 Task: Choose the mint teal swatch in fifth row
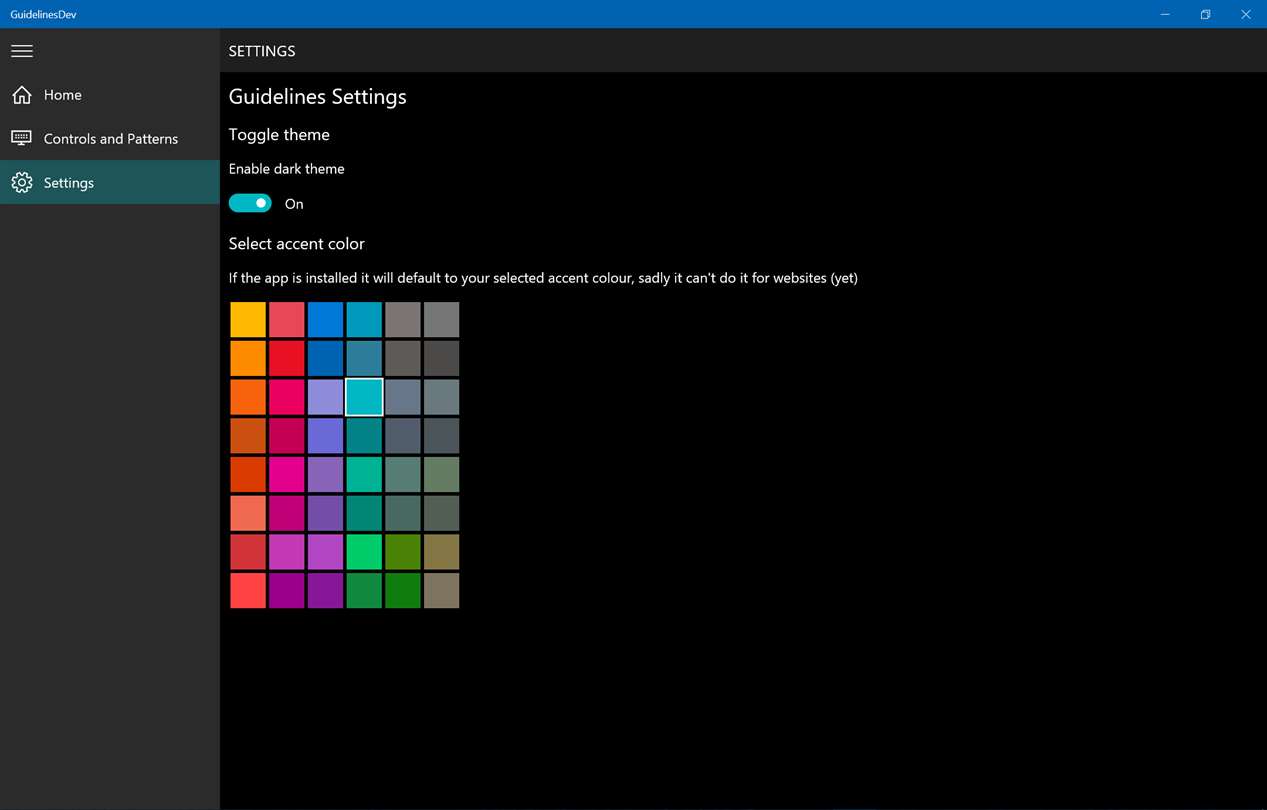[364, 474]
